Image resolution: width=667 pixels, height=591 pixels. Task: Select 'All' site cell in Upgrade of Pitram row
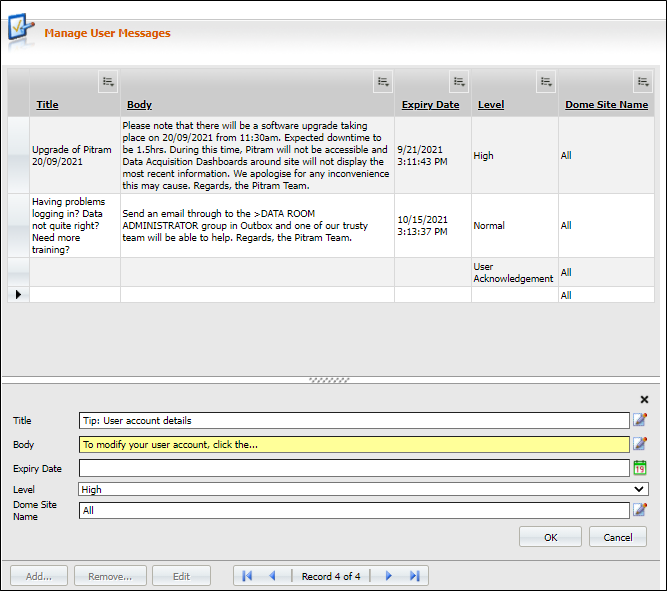[x=606, y=155]
